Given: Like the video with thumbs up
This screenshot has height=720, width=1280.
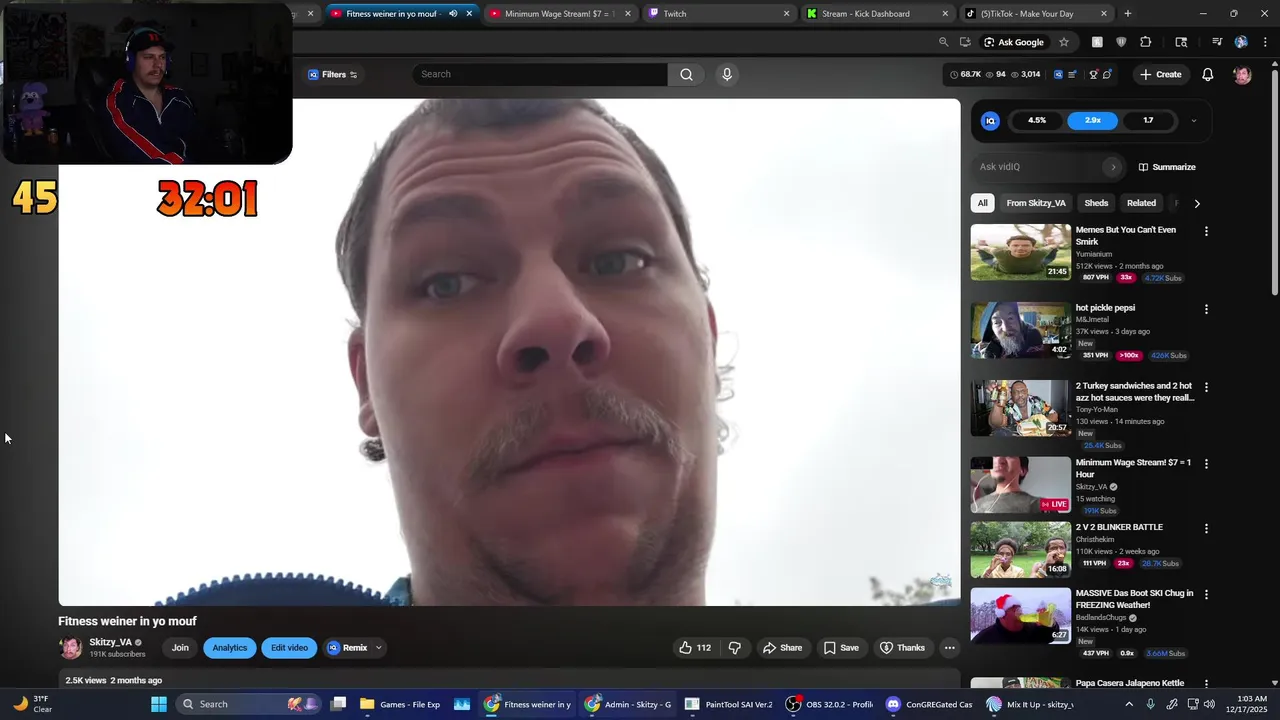Looking at the screenshot, I should coord(695,648).
